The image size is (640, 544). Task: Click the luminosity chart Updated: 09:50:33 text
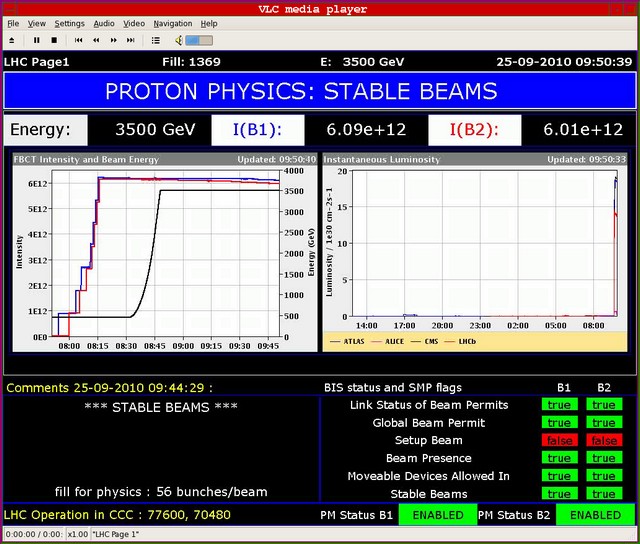pyautogui.click(x=587, y=159)
